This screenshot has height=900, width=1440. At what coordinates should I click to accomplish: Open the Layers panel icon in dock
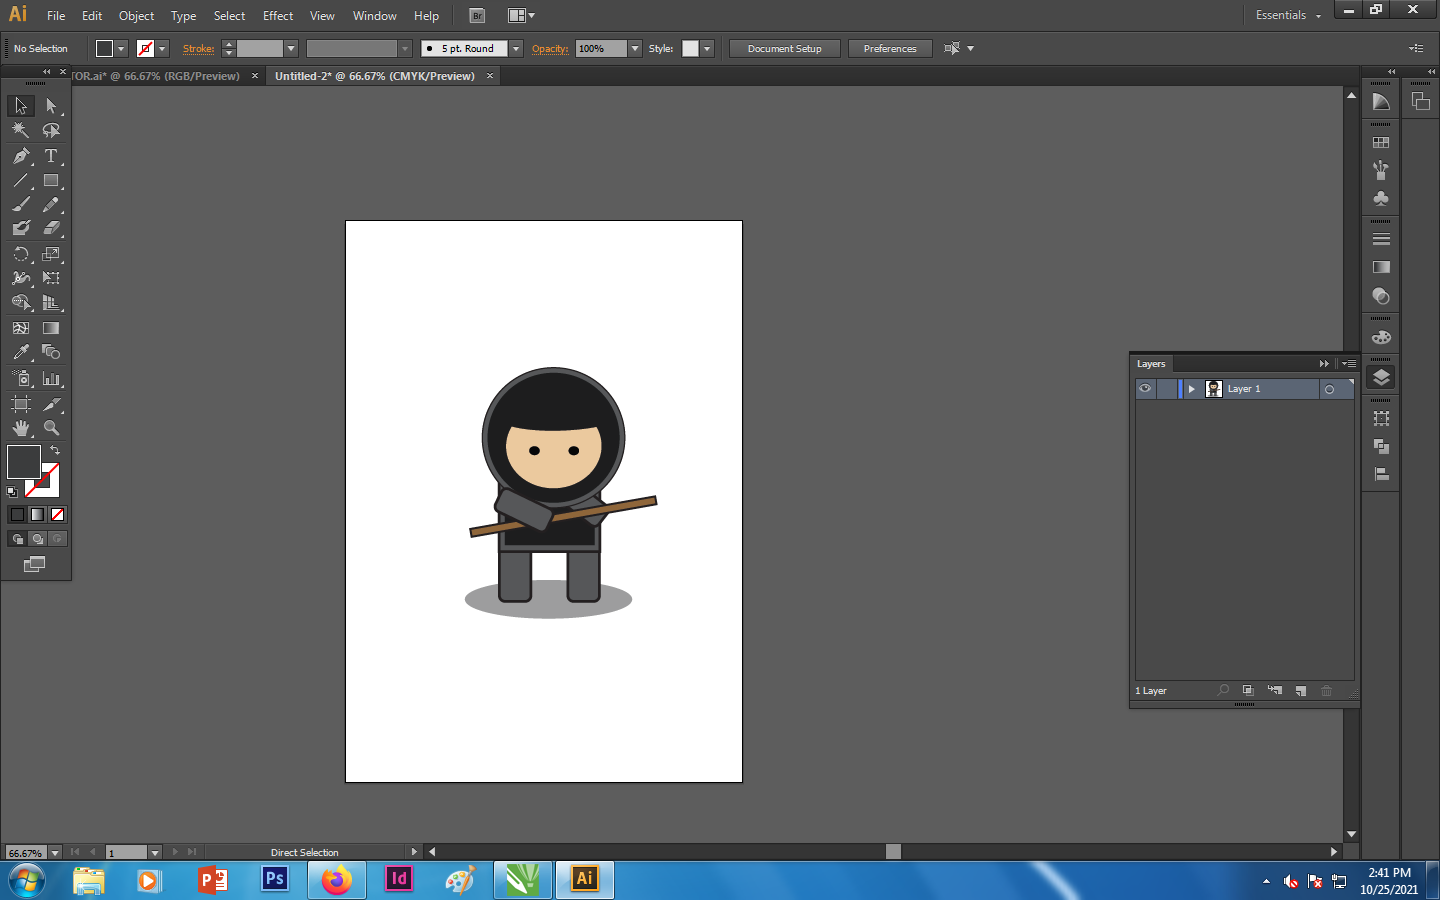click(1381, 377)
